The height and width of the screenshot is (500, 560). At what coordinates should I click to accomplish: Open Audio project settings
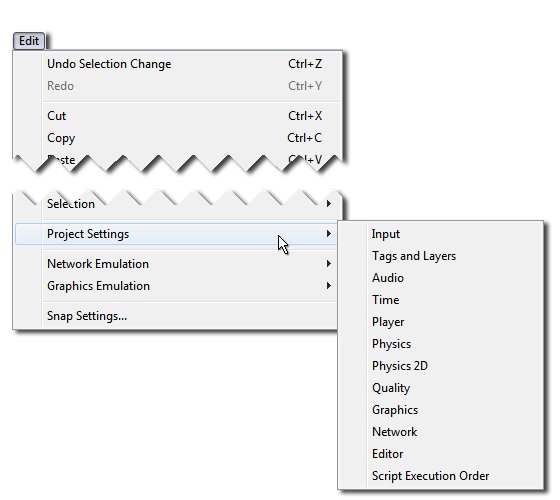point(440,278)
